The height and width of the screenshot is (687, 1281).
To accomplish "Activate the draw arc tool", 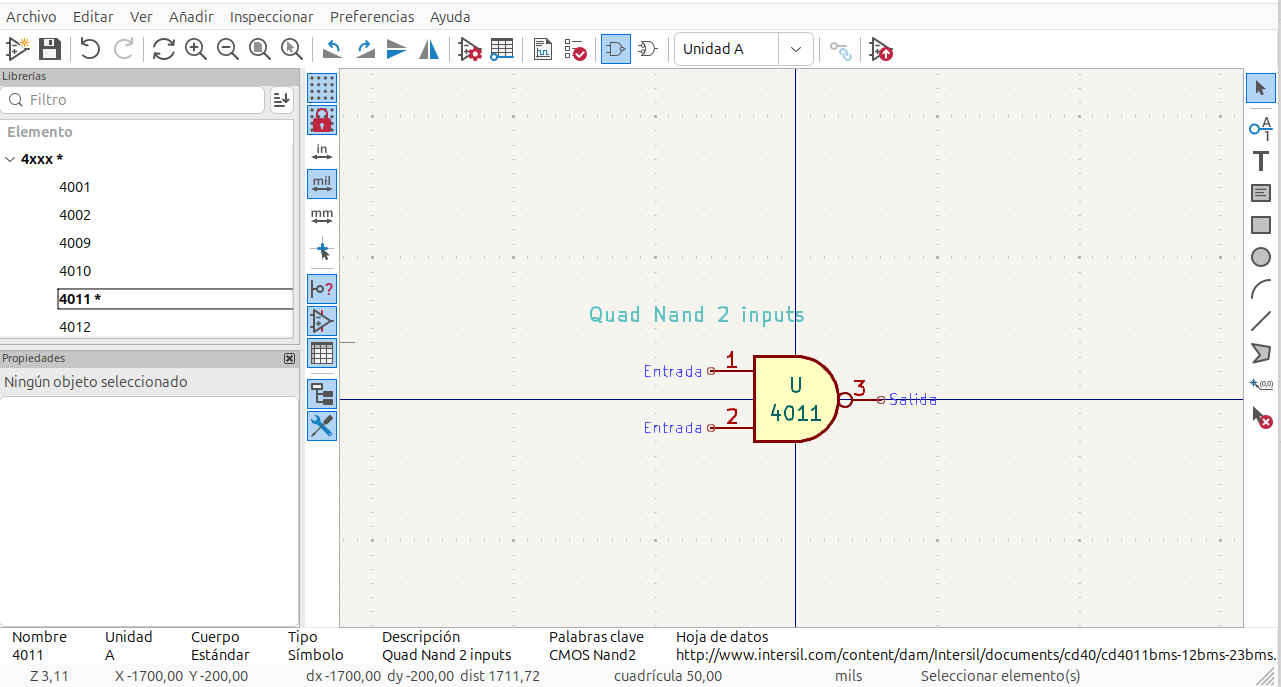I will click(x=1260, y=290).
